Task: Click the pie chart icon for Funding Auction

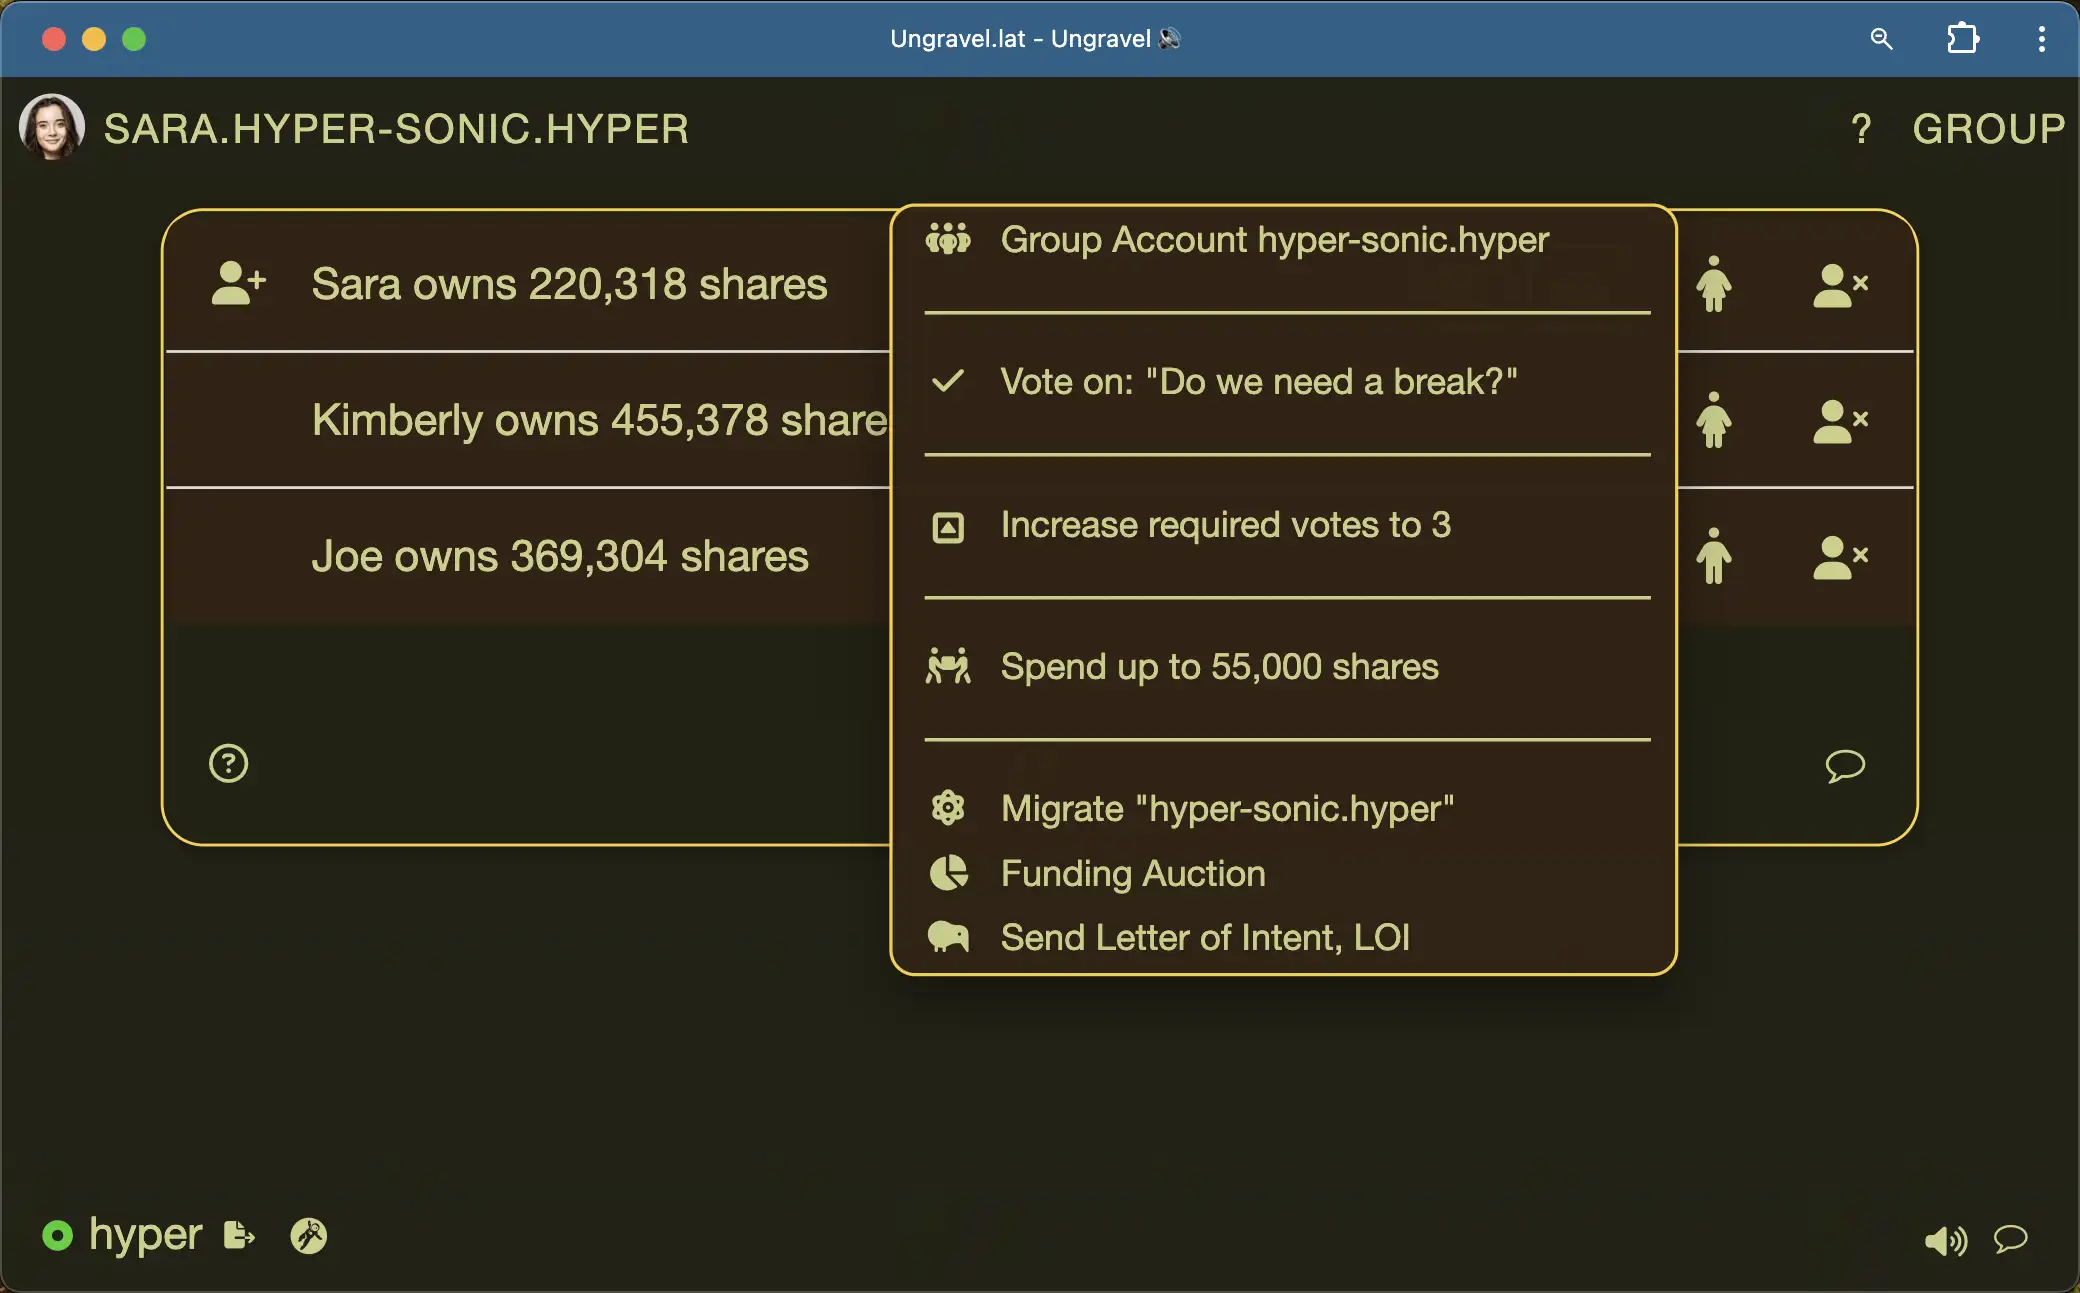Action: pos(948,873)
